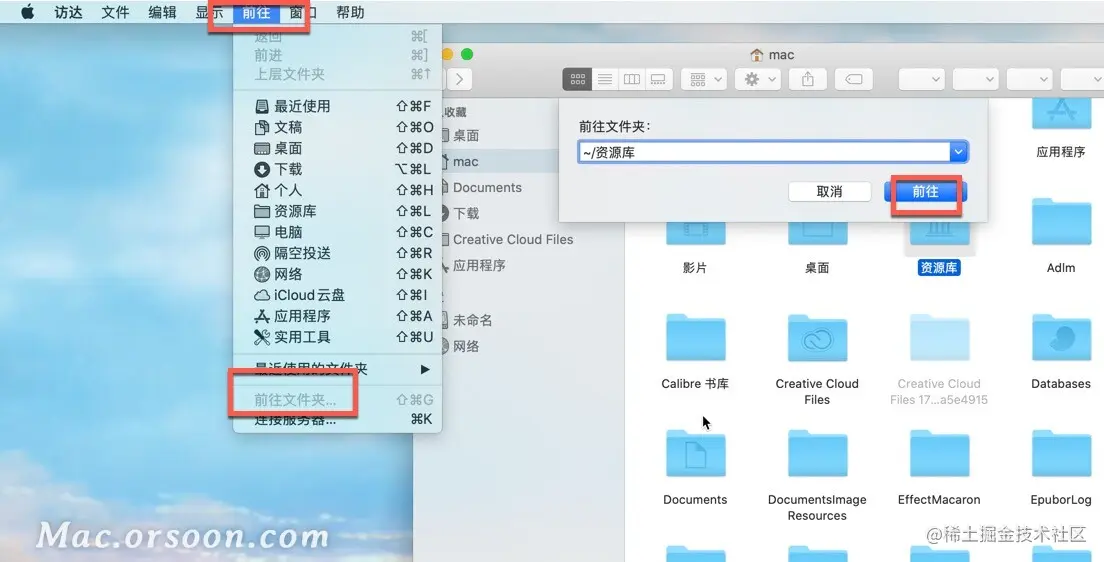Click the 取消 button

click(x=829, y=192)
